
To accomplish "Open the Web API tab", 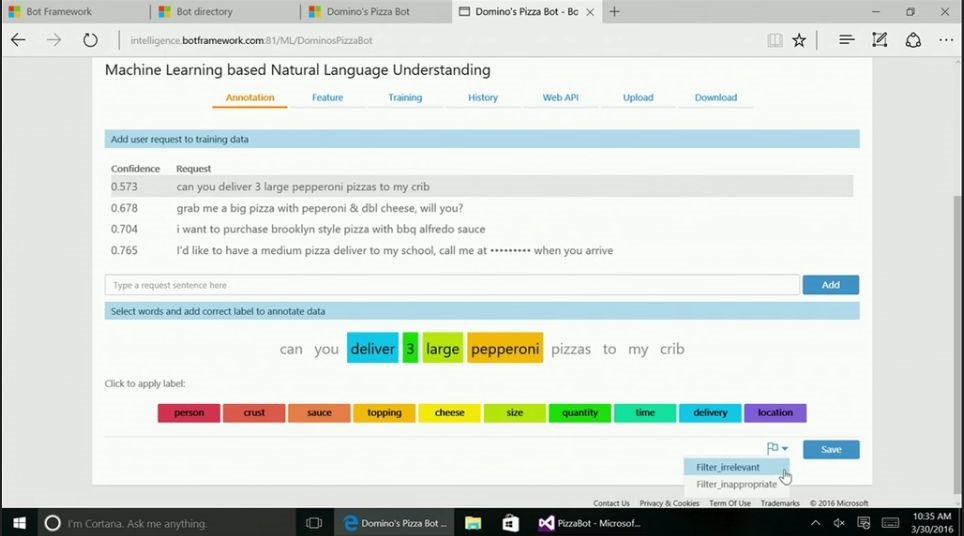I will 560,98.
